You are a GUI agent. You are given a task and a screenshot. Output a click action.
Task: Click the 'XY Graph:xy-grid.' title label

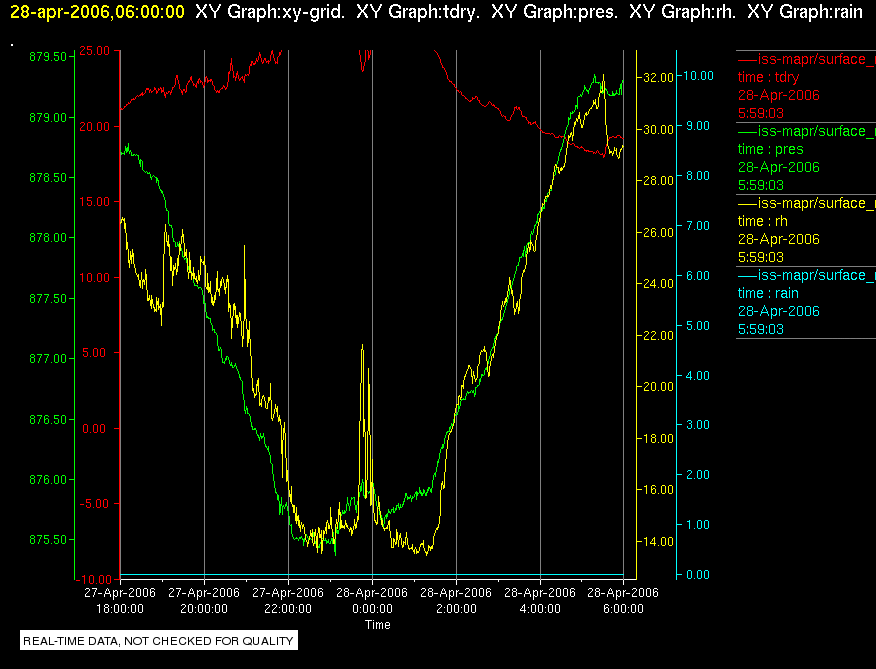point(270,12)
